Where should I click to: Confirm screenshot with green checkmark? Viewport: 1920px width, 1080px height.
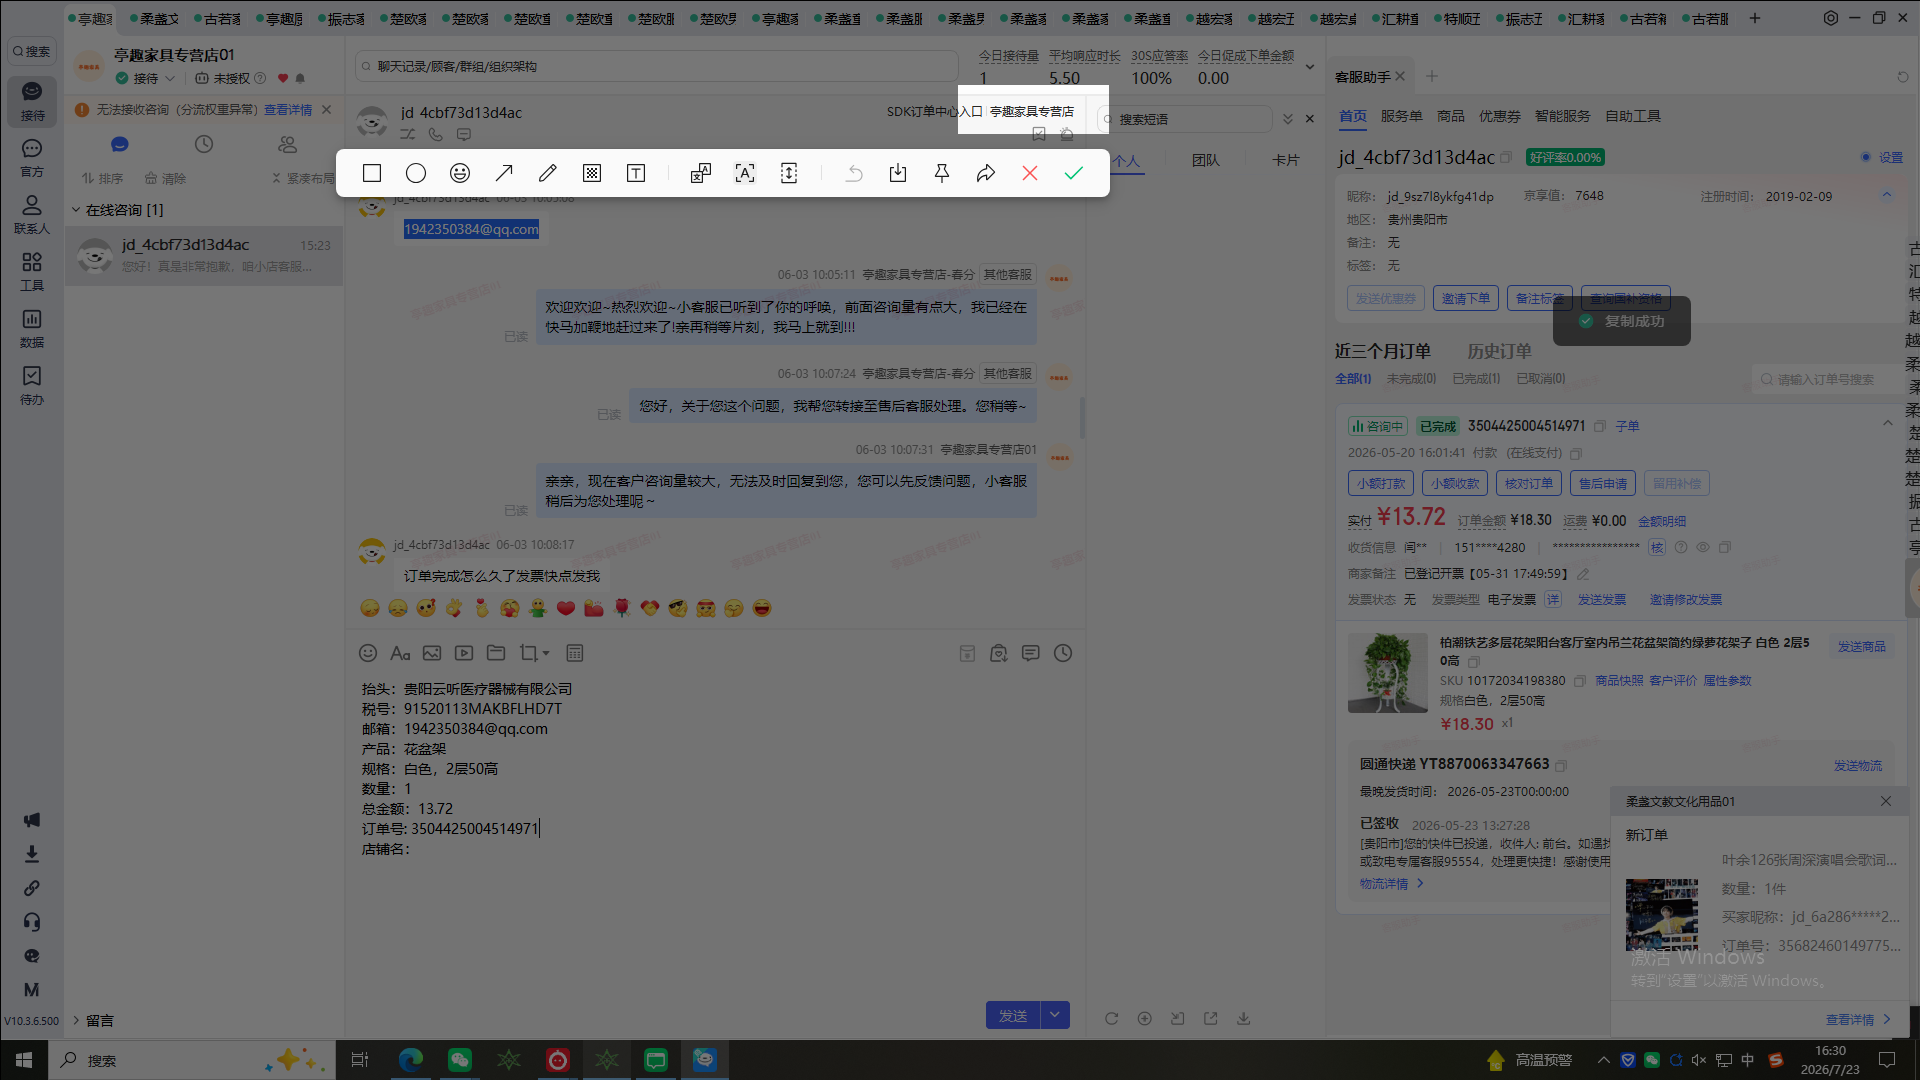tap(1074, 173)
